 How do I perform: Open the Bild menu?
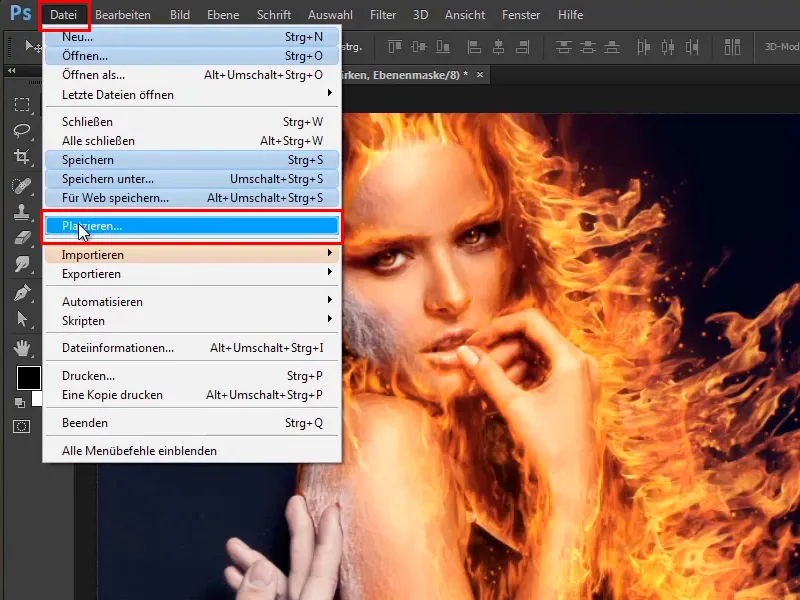[x=180, y=15]
